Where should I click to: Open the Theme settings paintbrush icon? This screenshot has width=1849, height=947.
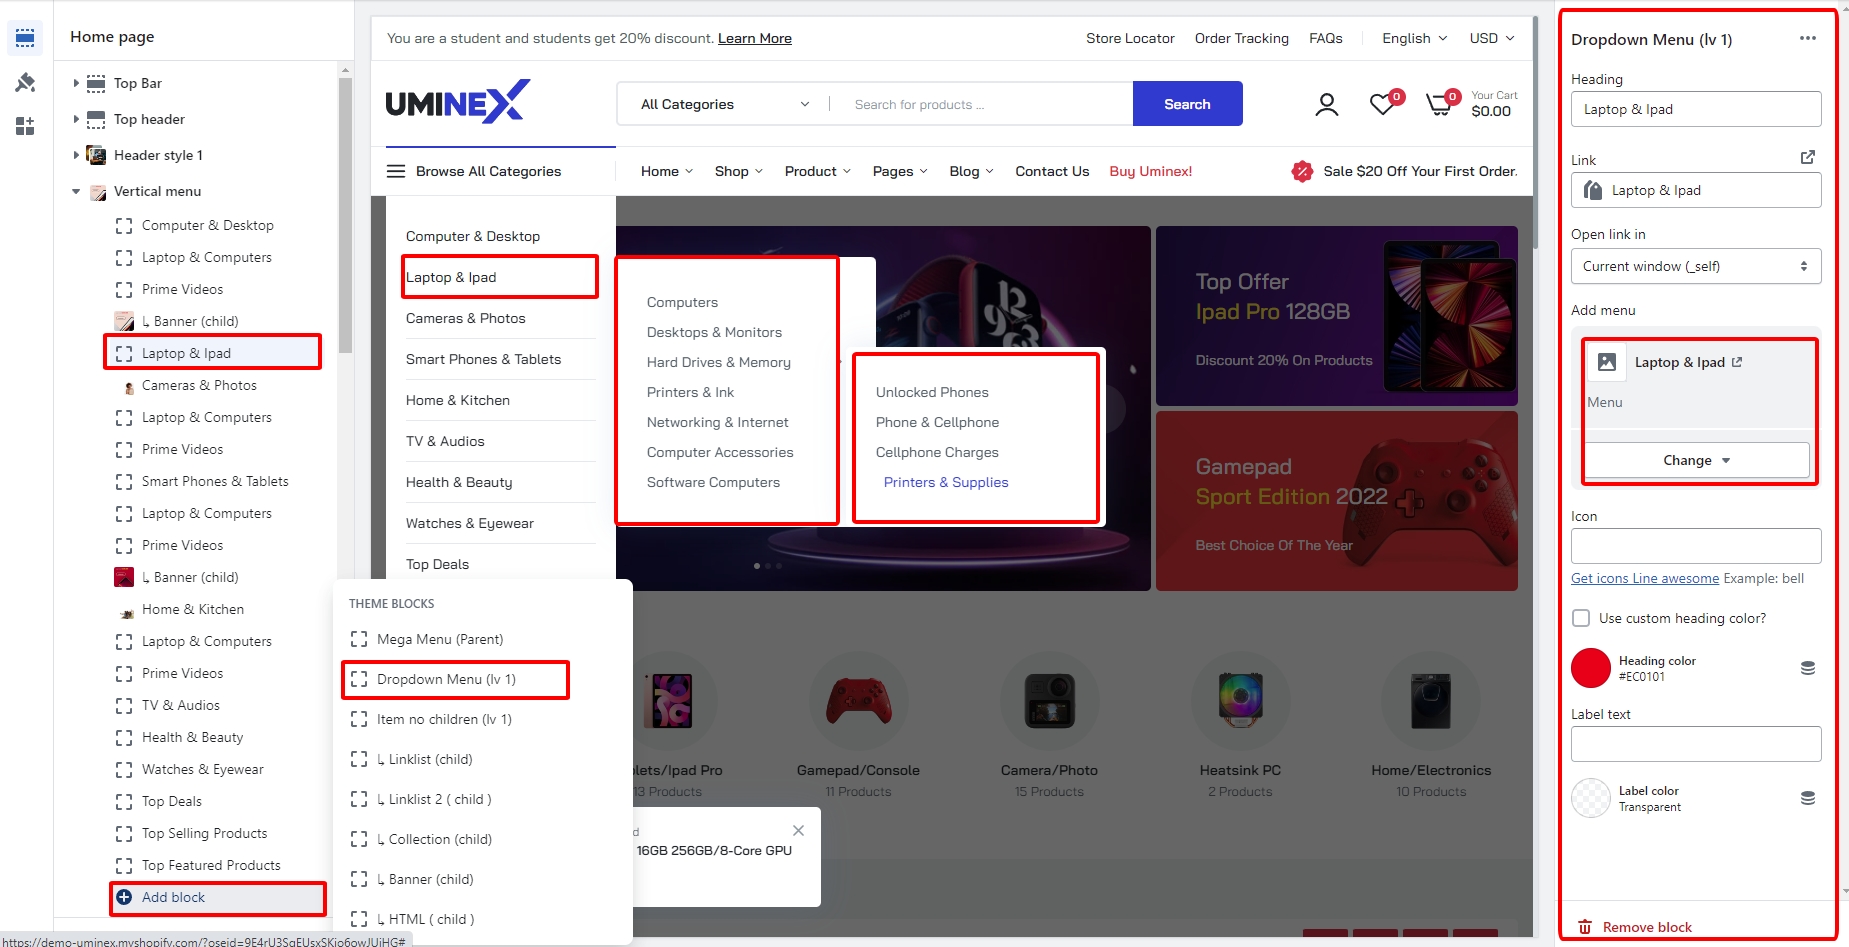pos(25,82)
